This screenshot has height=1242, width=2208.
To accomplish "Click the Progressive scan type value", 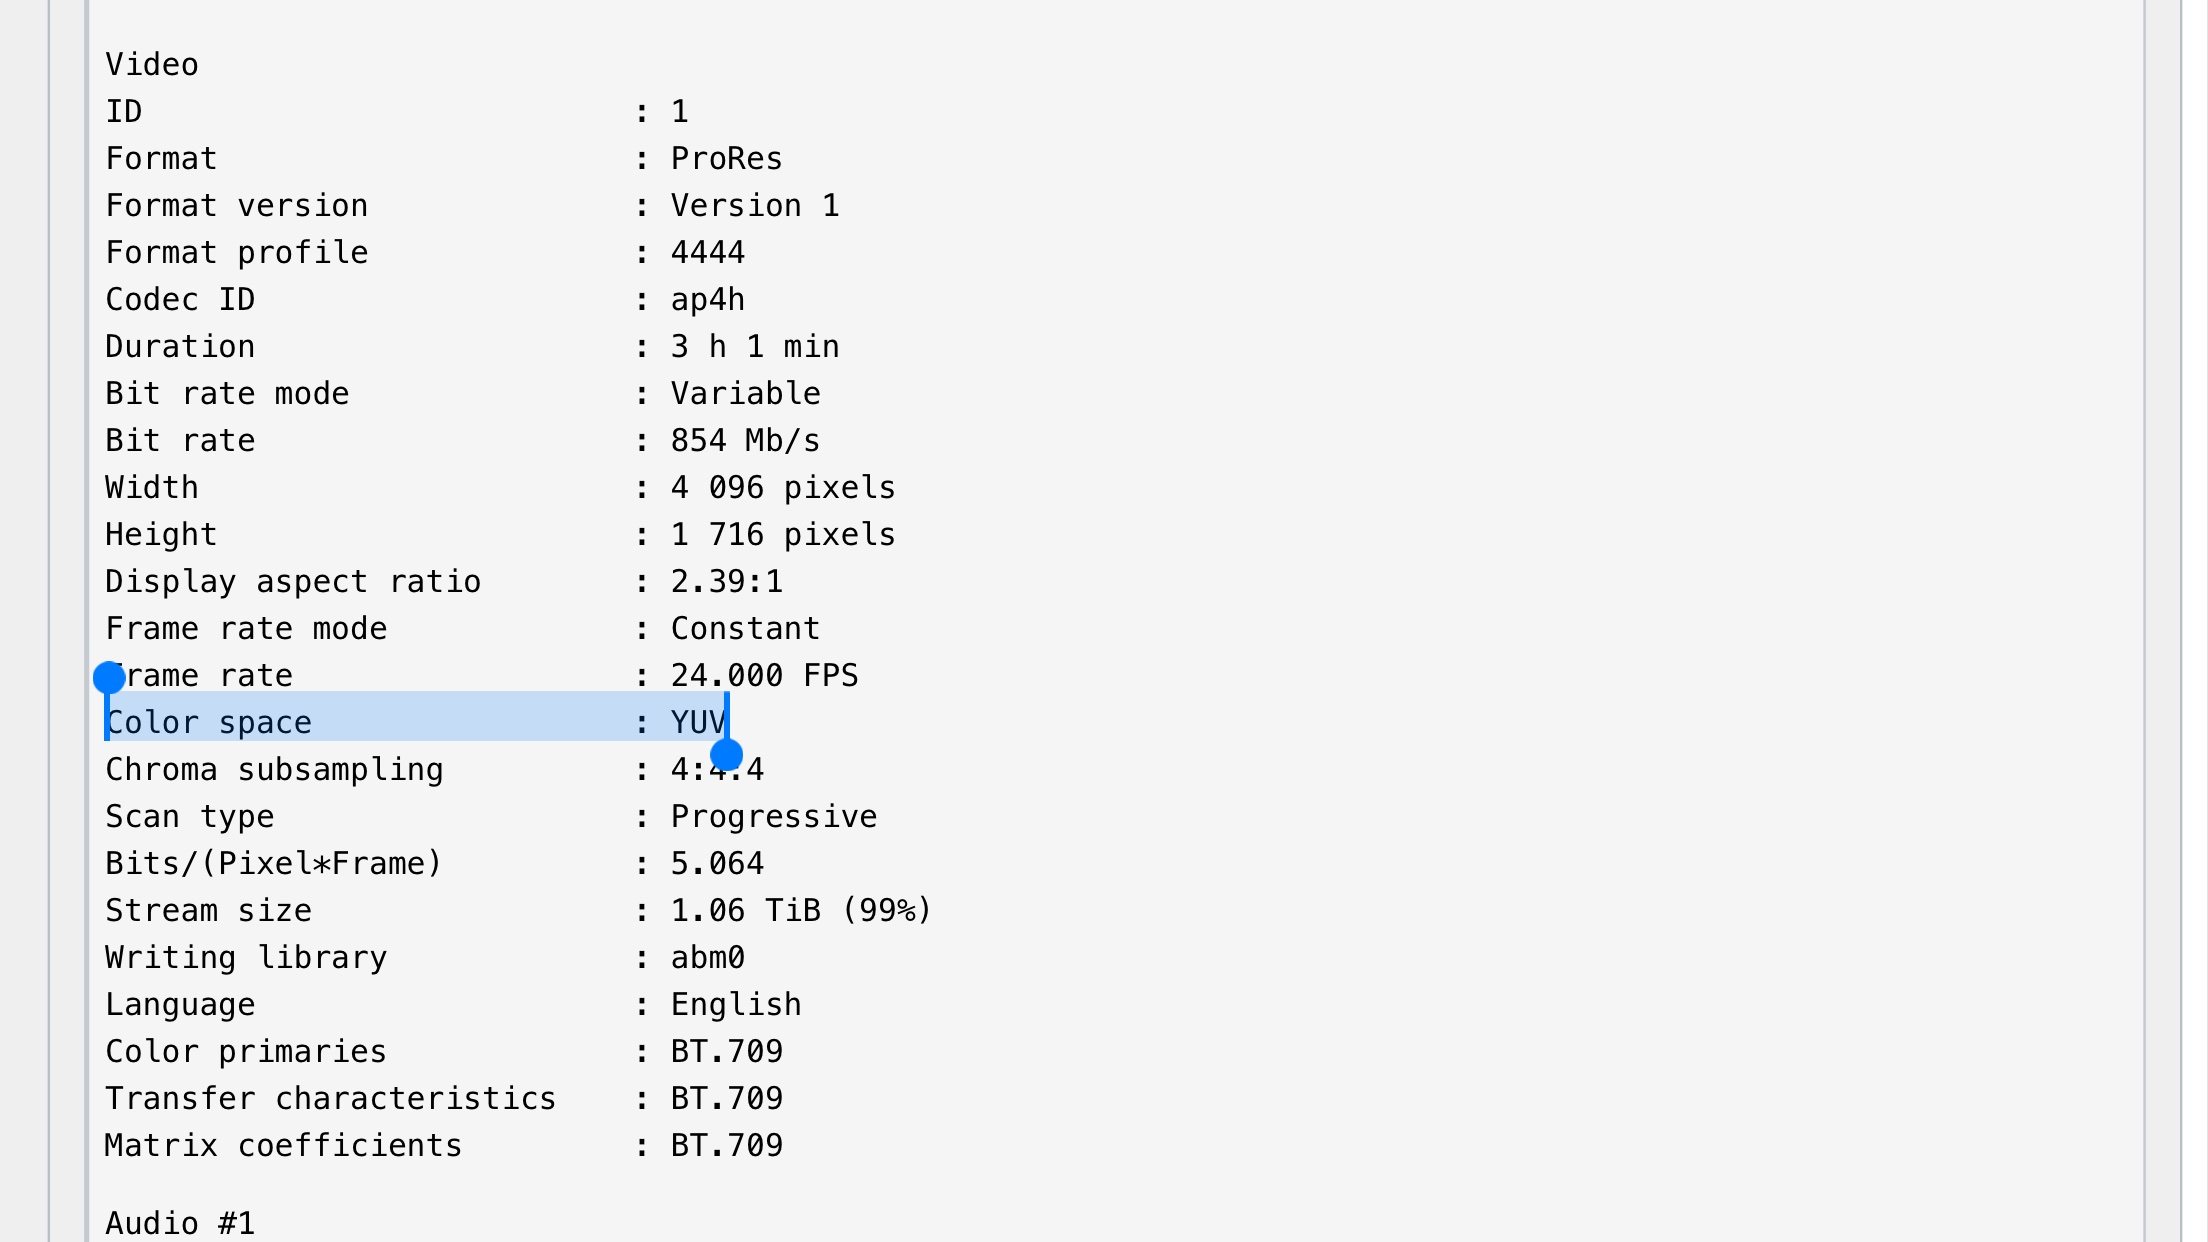I will point(773,816).
